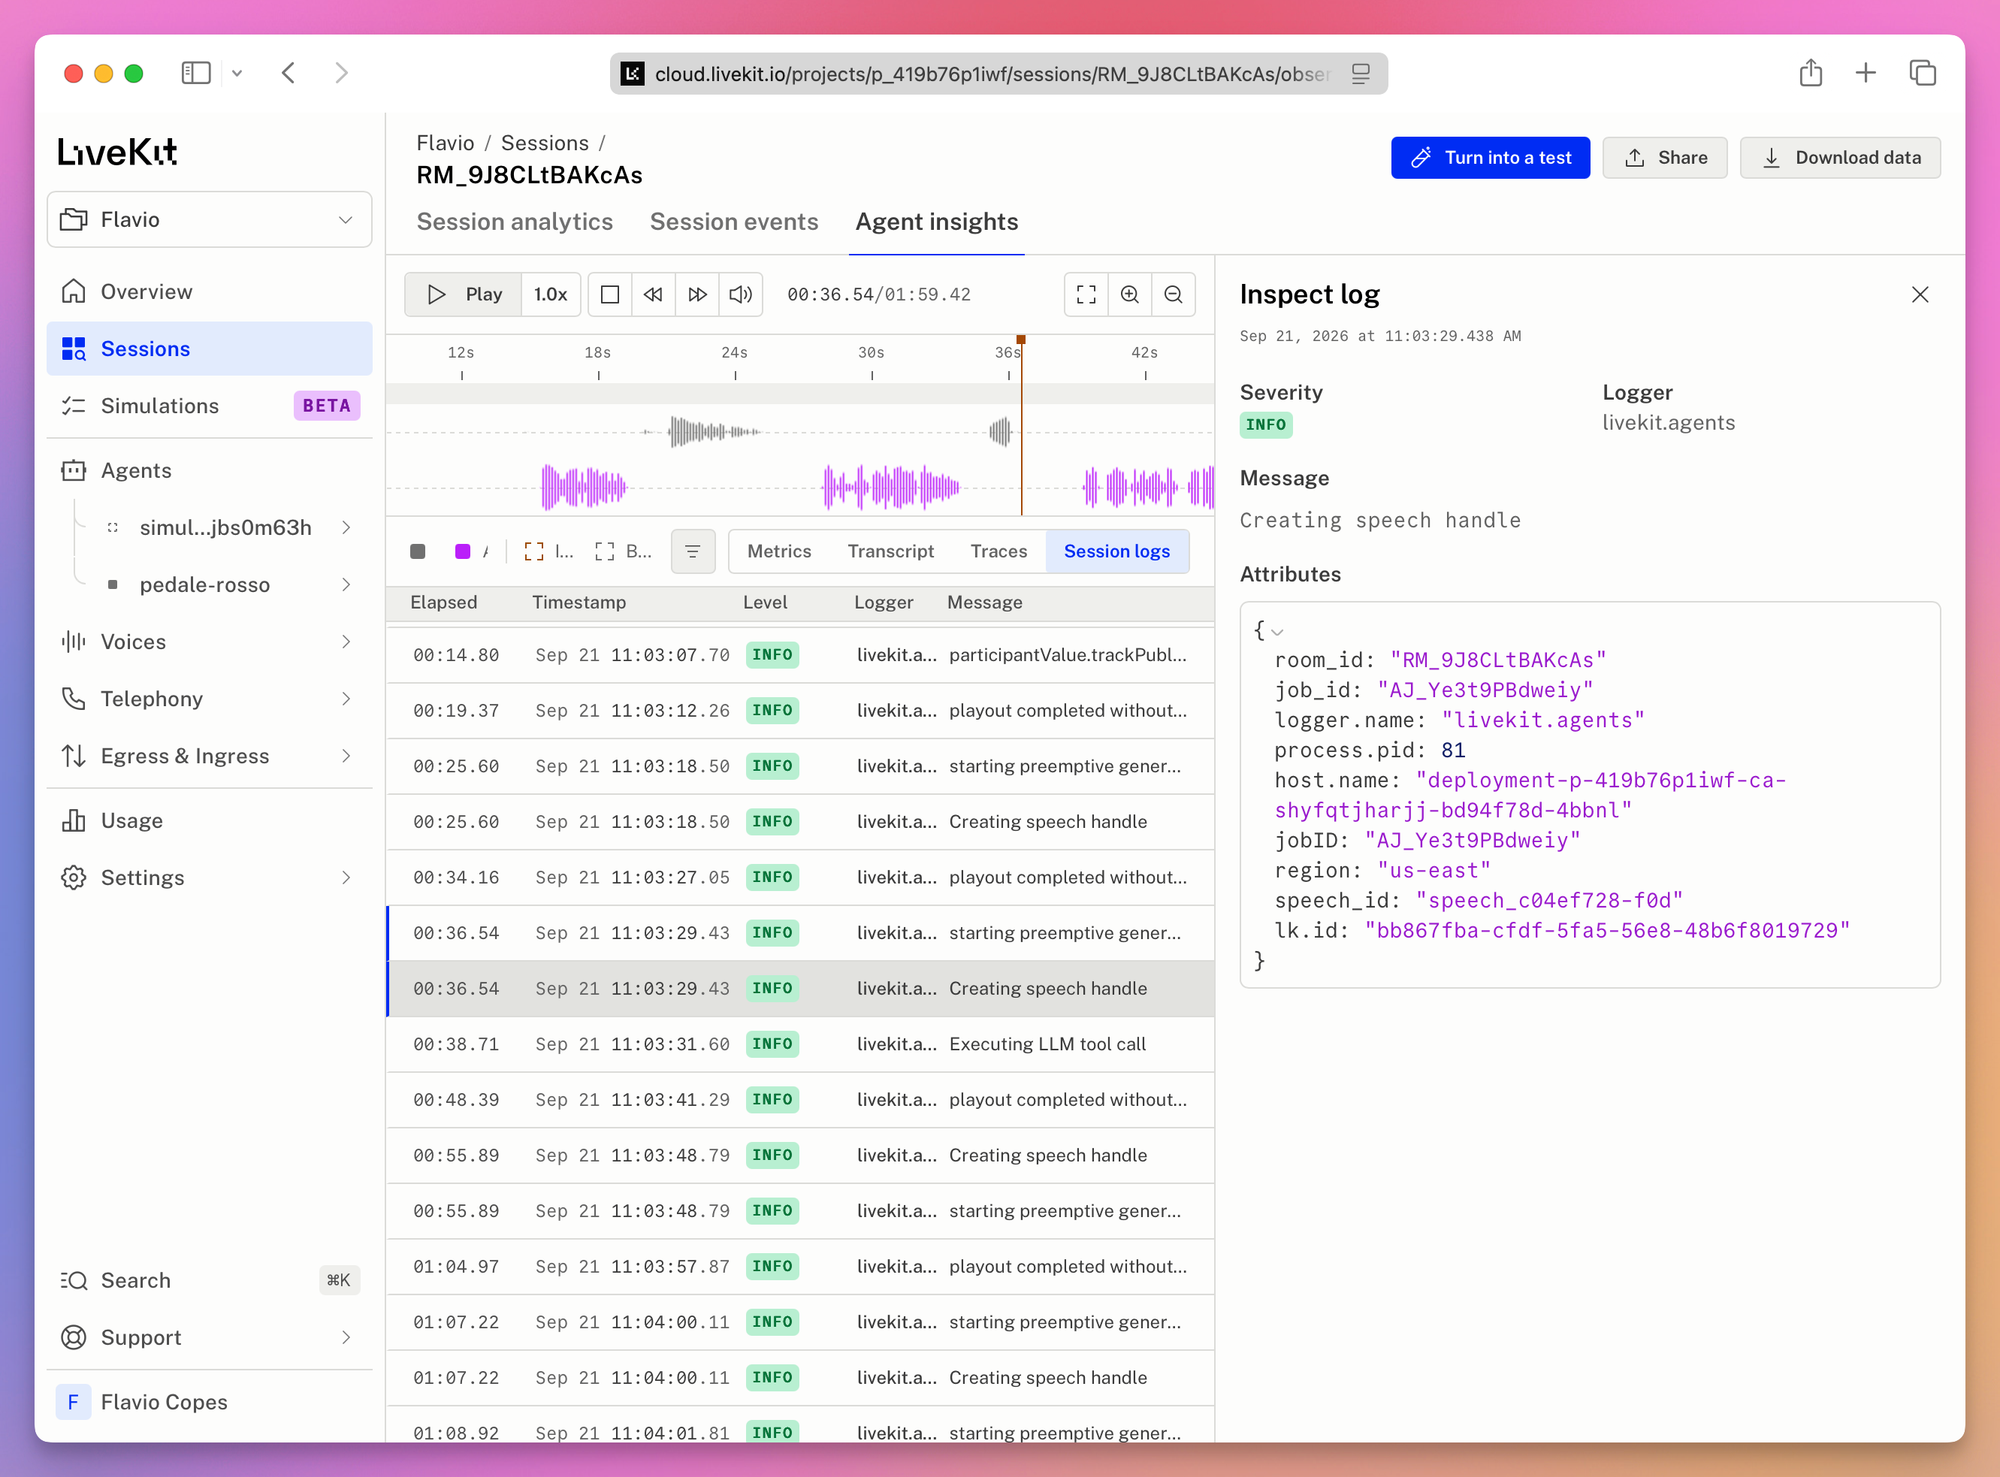Stop playback with the square stop icon
Image resolution: width=2000 pixels, height=1477 pixels.
coord(610,294)
